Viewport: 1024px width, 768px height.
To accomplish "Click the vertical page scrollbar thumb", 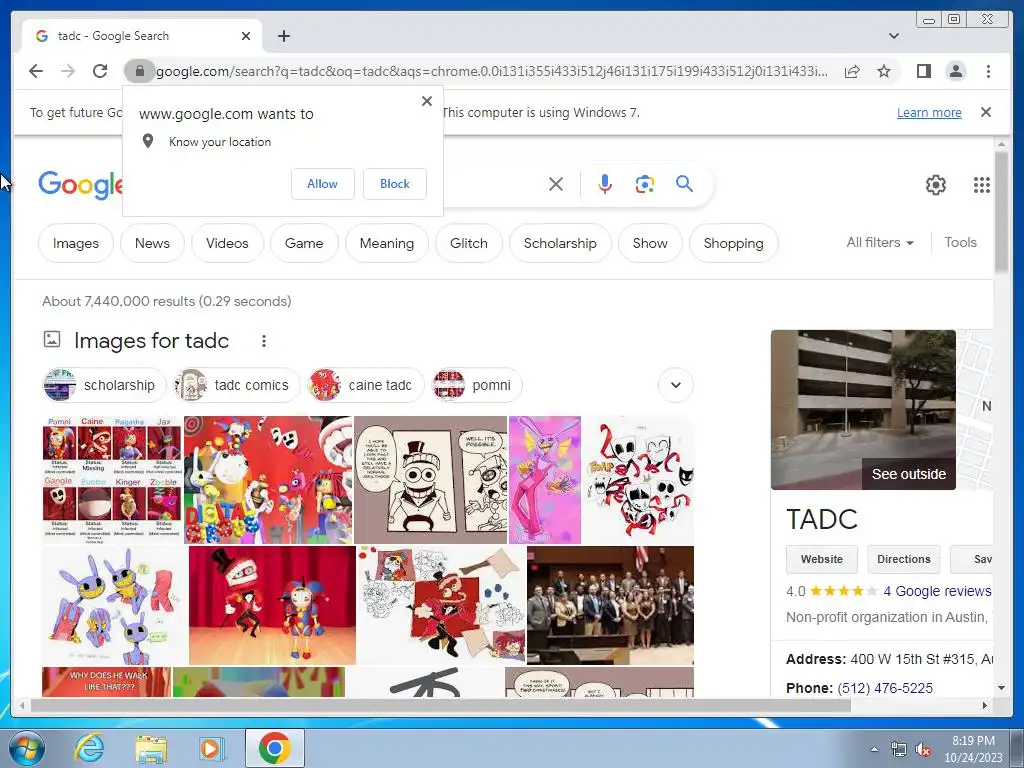I will click(1001, 211).
